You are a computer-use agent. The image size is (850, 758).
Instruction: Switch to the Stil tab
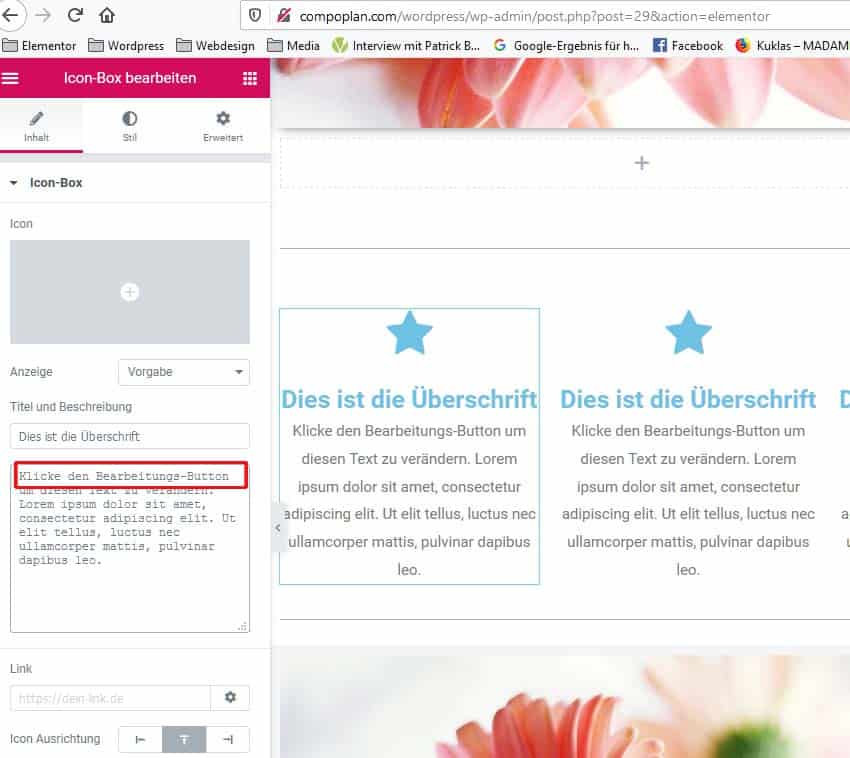pyautogui.click(x=130, y=126)
